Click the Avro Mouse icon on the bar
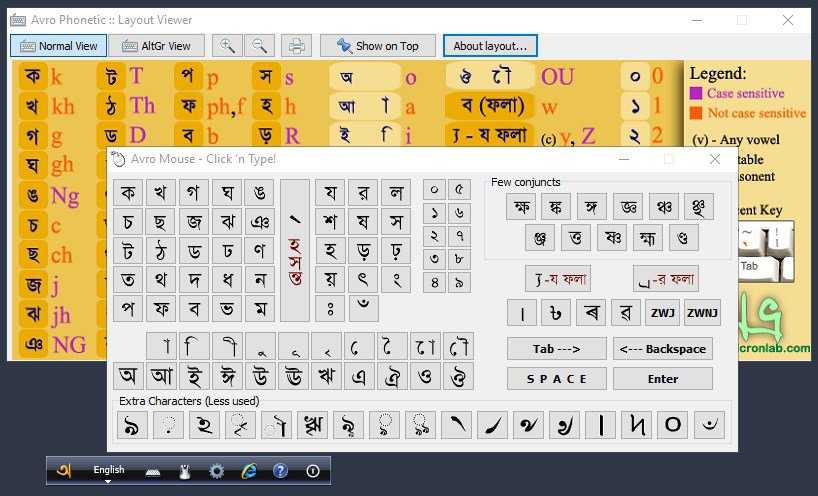This screenshot has height=496, width=818. click(185, 470)
